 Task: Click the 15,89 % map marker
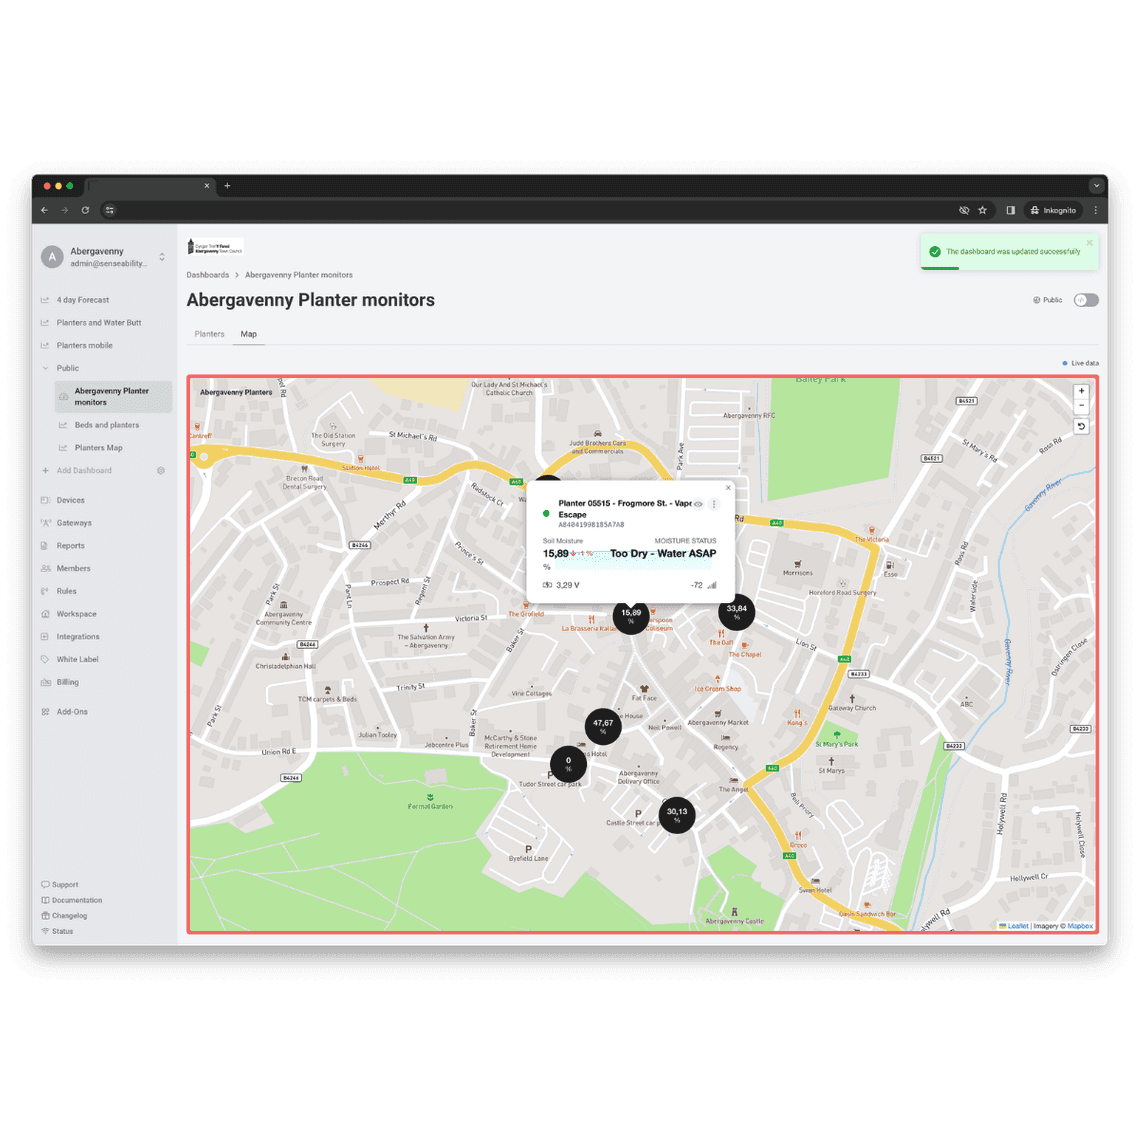(630, 616)
